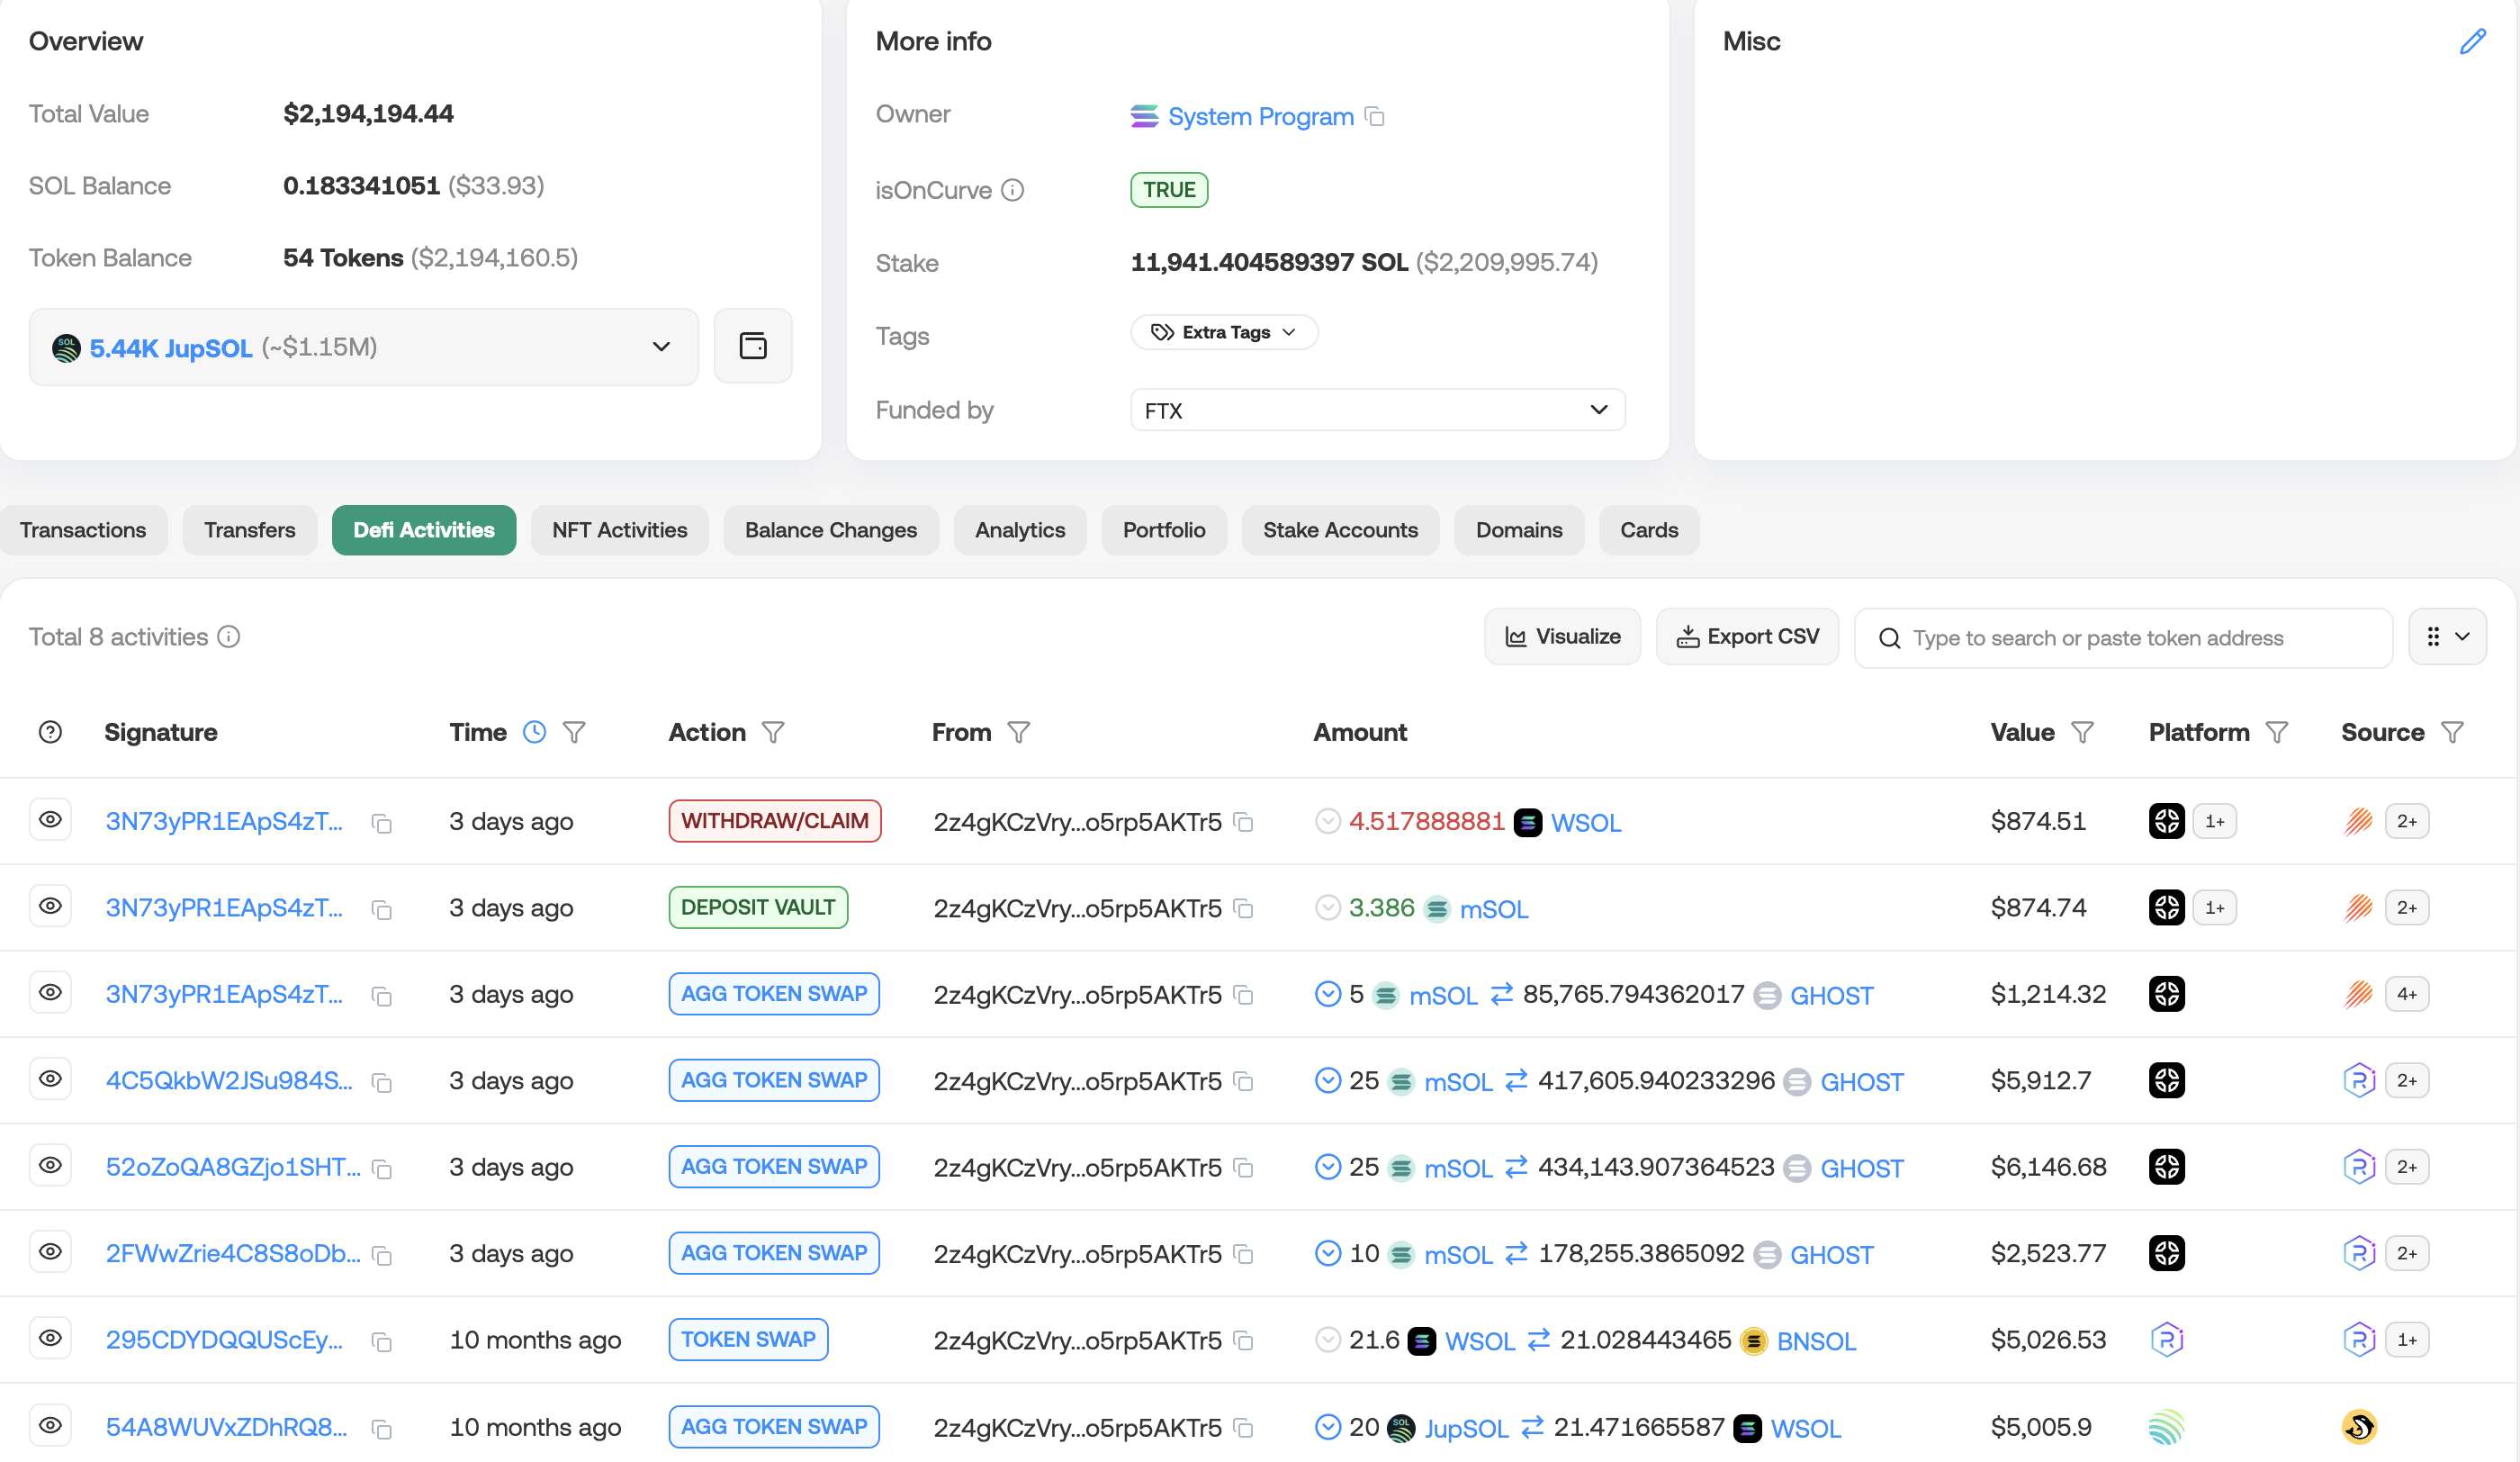The width and height of the screenshot is (2520, 1462).
Task: Toggle eye icon on DEPOSIT VAULT row
Action: [x=50, y=906]
